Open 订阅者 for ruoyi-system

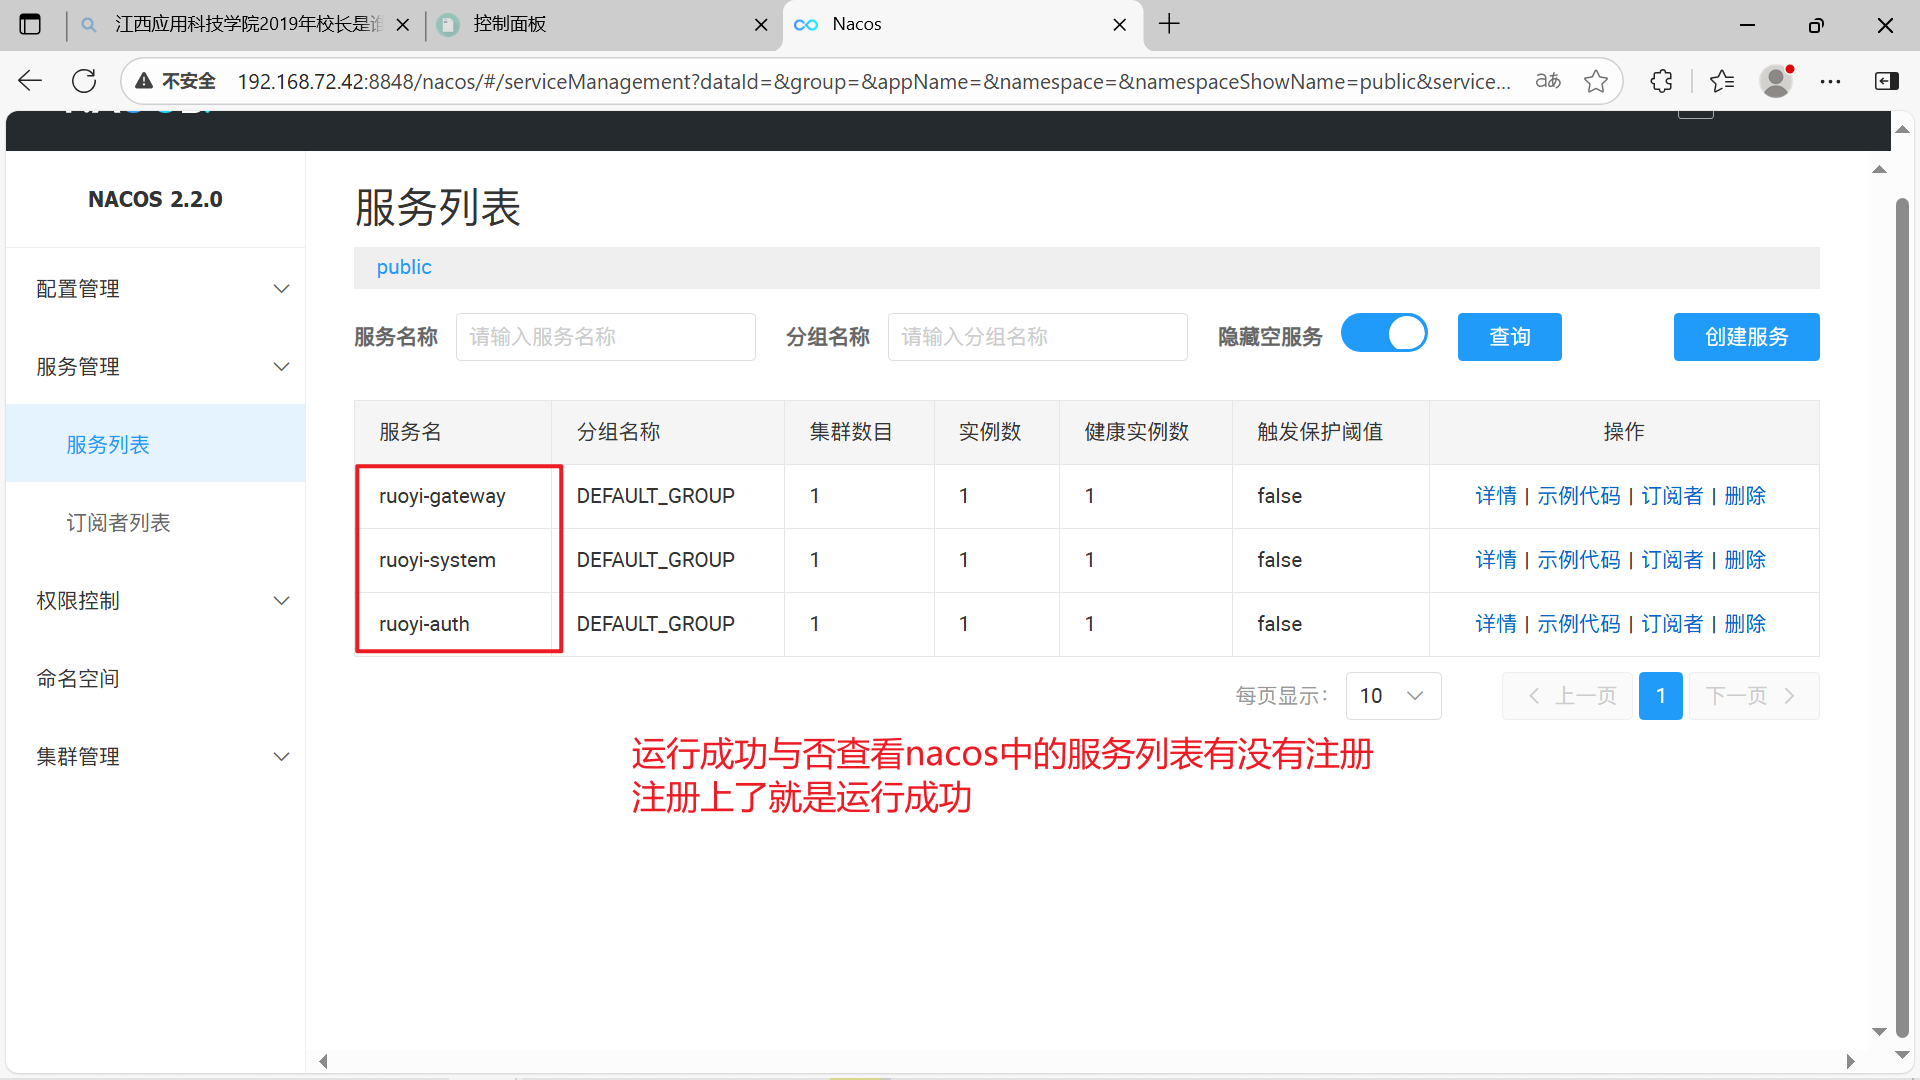pyautogui.click(x=1671, y=560)
